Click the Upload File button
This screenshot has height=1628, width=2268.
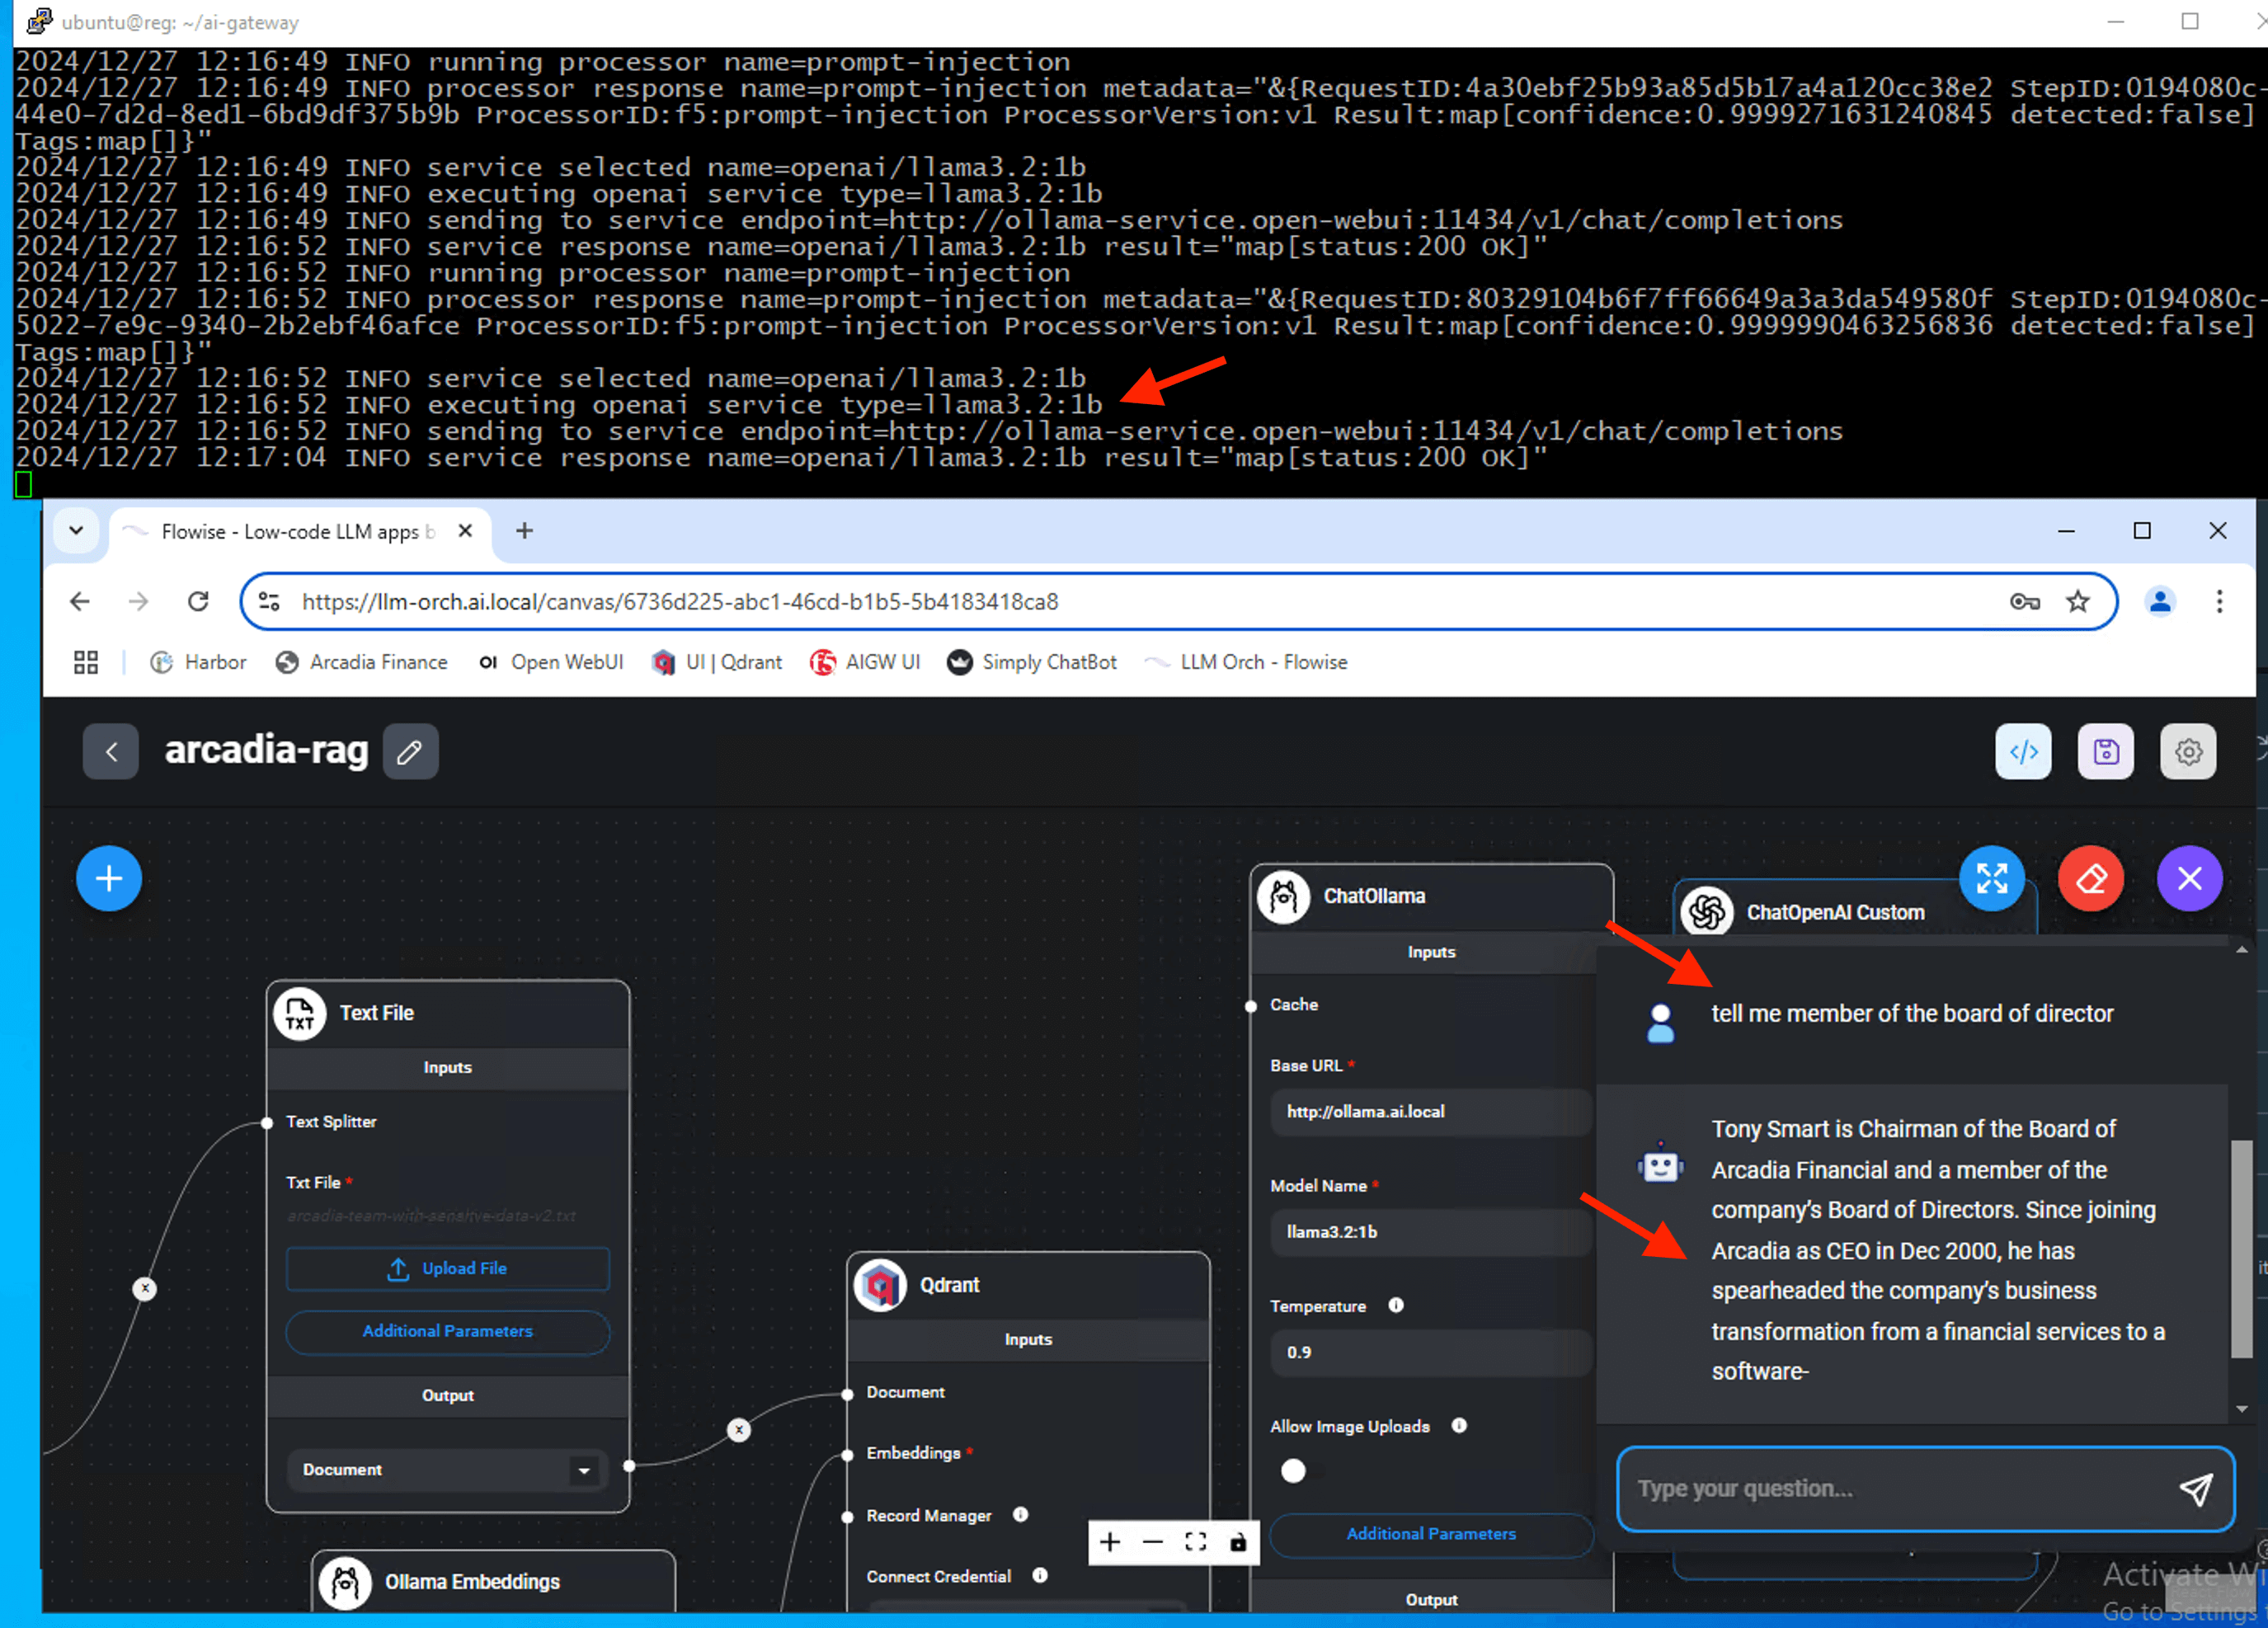[447, 1269]
